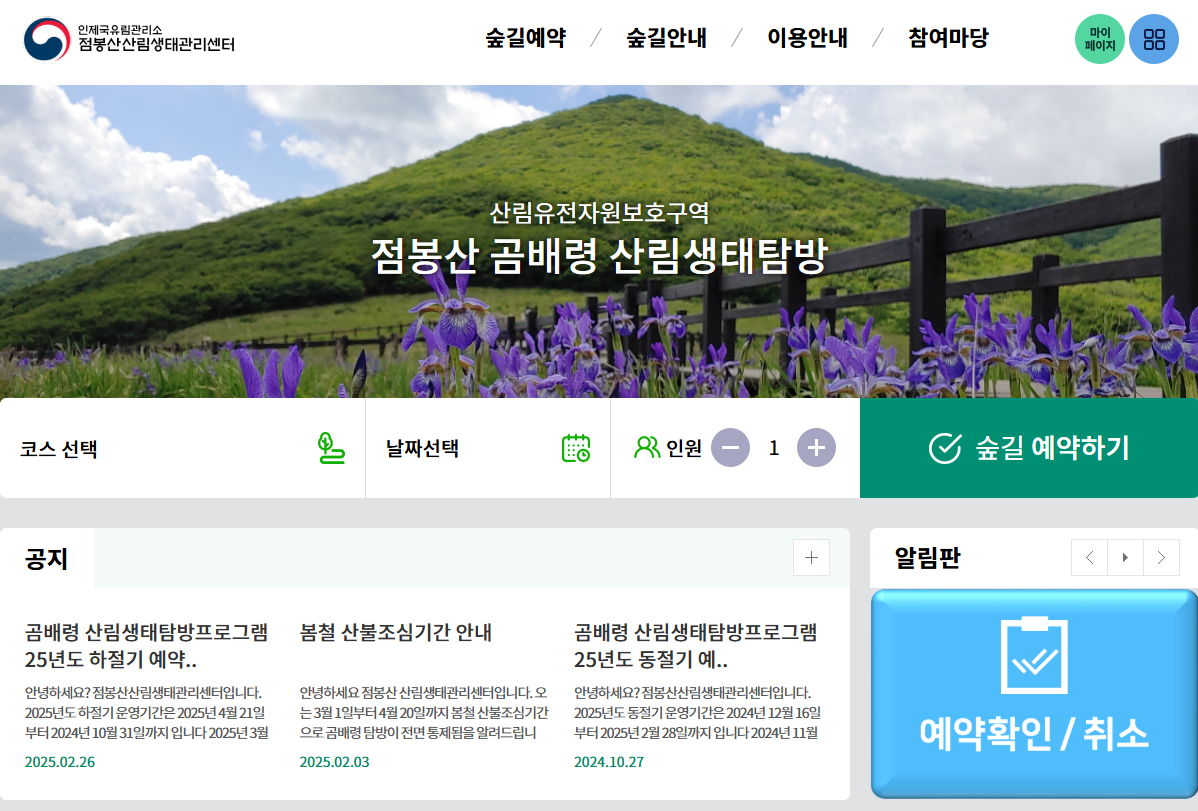Open notice 곰배령 산림생태탐방프로그램 25년도 동절기 예
This screenshot has width=1198, height=811.
coord(696,645)
